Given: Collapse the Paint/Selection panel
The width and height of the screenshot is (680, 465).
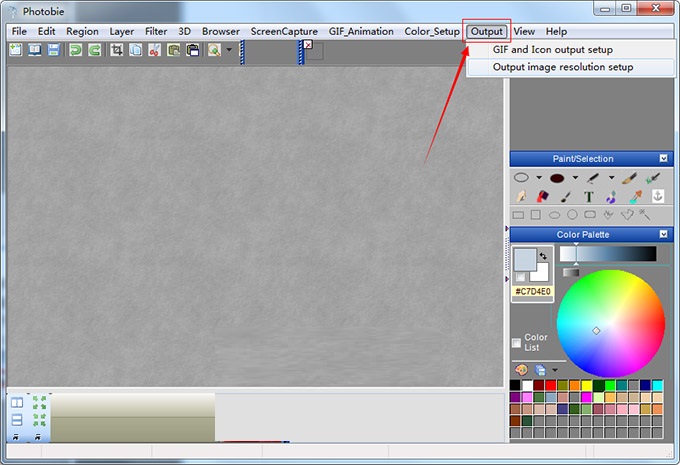Looking at the screenshot, I should click(664, 158).
